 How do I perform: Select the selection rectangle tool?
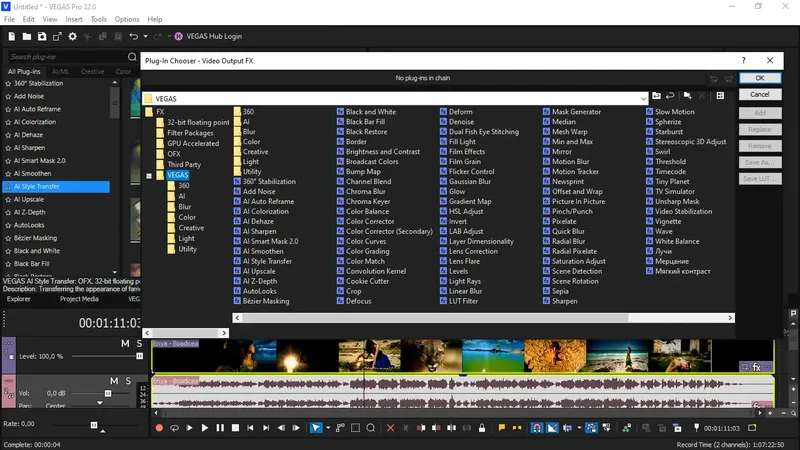356,428
